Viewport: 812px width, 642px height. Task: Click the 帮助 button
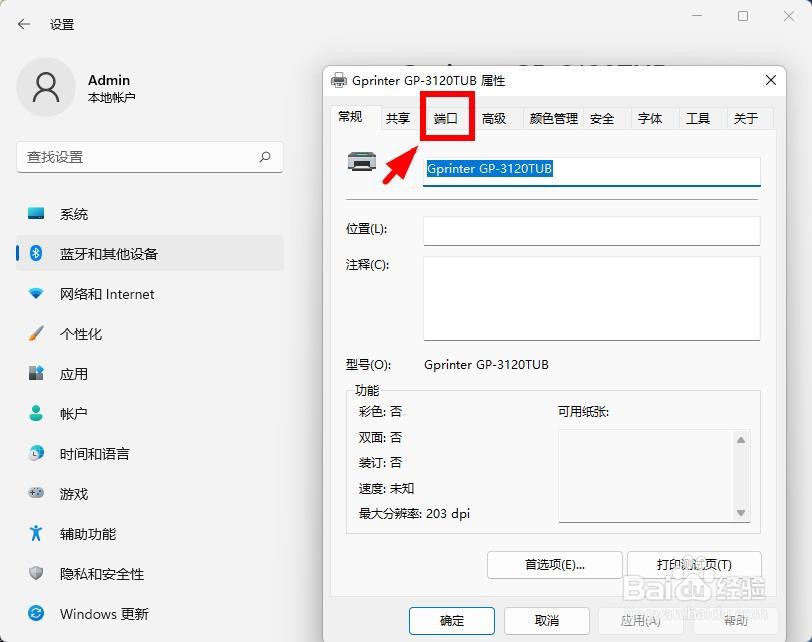[735, 620]
